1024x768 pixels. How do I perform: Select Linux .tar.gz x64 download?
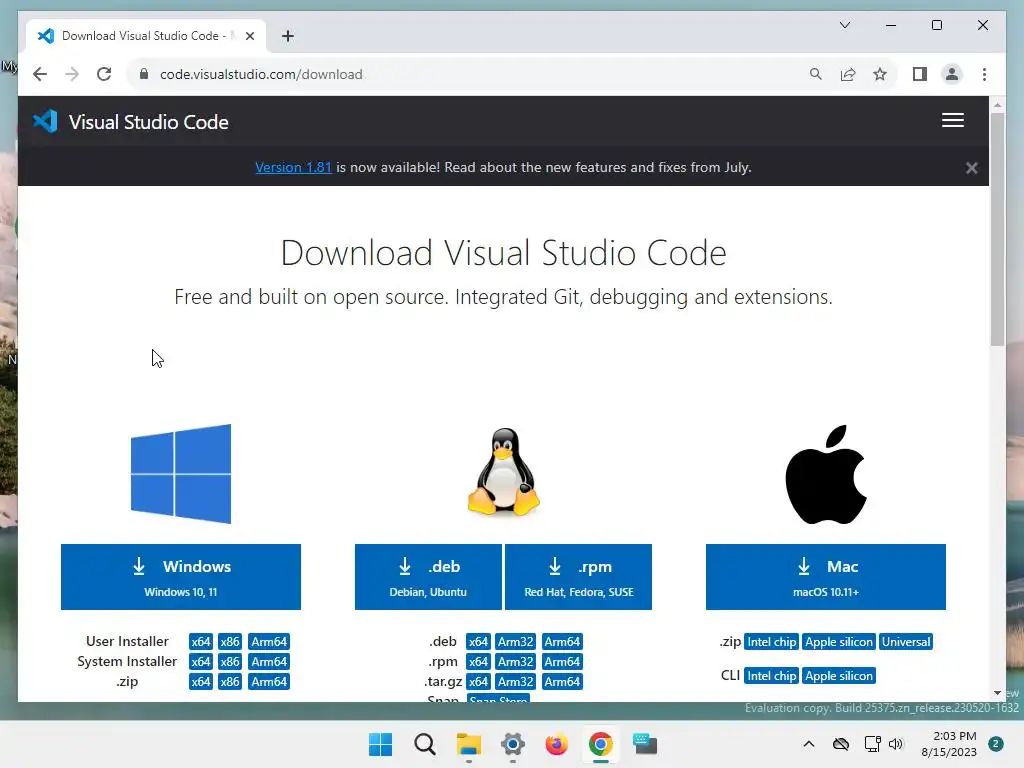[478, 682]
